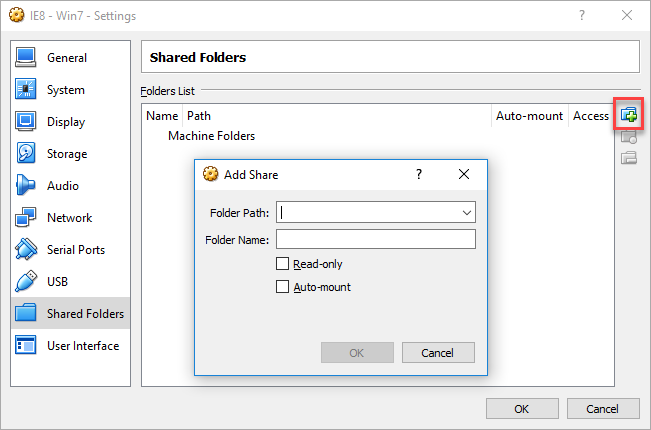The height and width of the screenshot is (430, 651).
Task: Switch to Audio settings
Action: [x=62, y=186]
